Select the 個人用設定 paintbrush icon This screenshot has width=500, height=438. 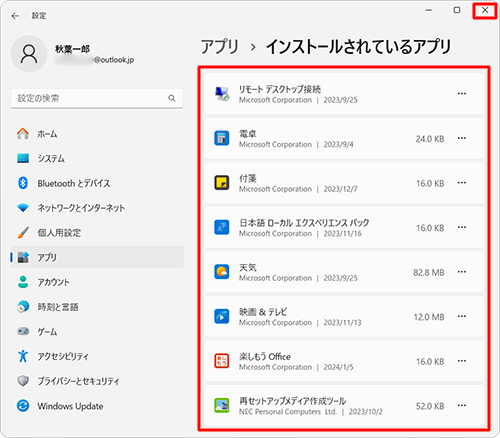(x=23, y=232)
